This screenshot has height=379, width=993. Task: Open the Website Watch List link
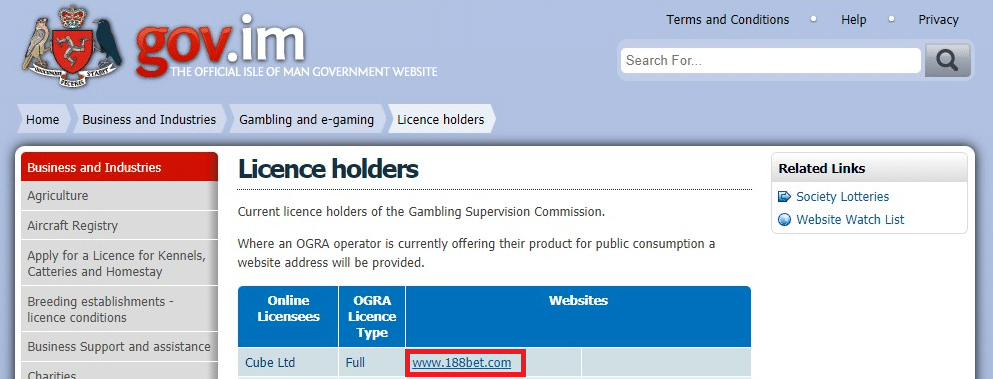pos(850,219)
